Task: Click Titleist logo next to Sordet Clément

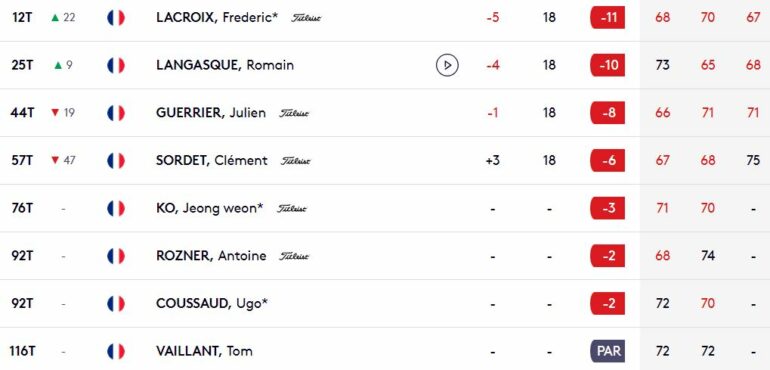Action: tap(296, 161)
